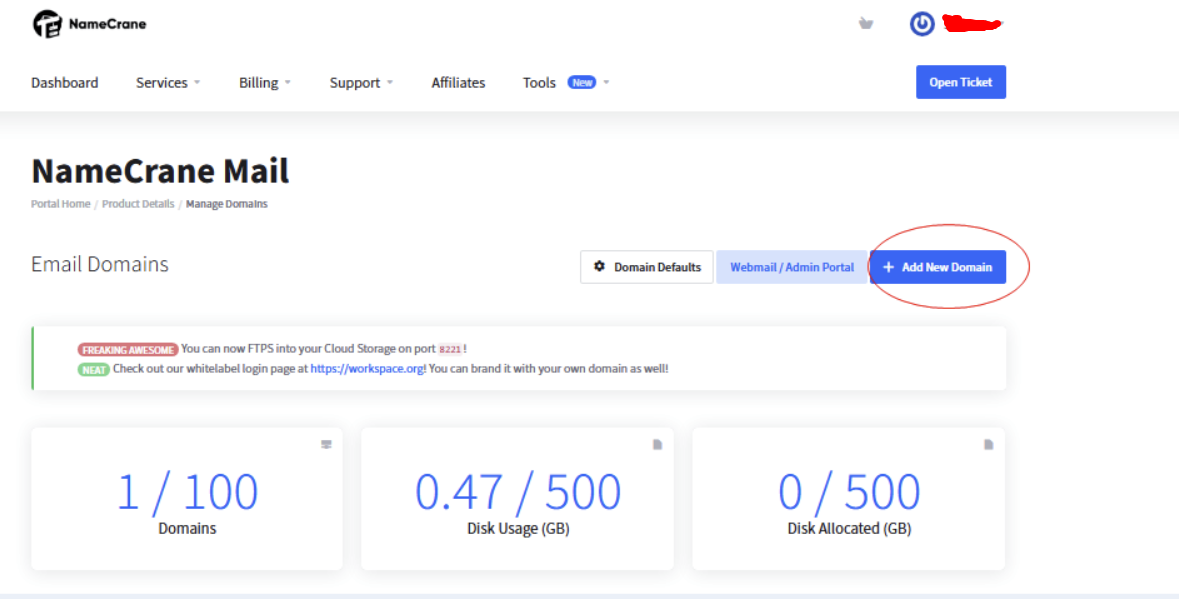Image resolution: width=1179 pixels, height=599 pixels.
Task: Open Domain Defaults settings
Action: 647,267
